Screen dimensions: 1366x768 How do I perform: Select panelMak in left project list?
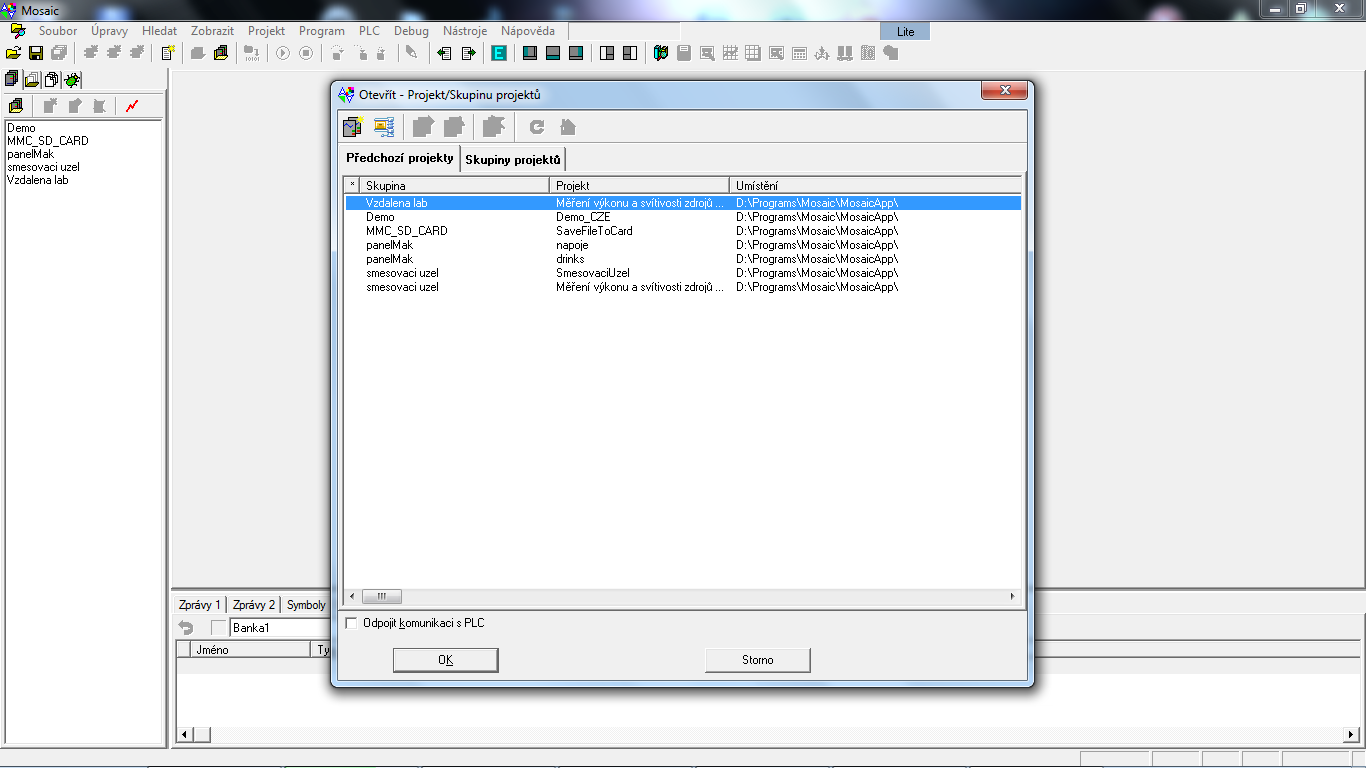[x=30, y=154]
